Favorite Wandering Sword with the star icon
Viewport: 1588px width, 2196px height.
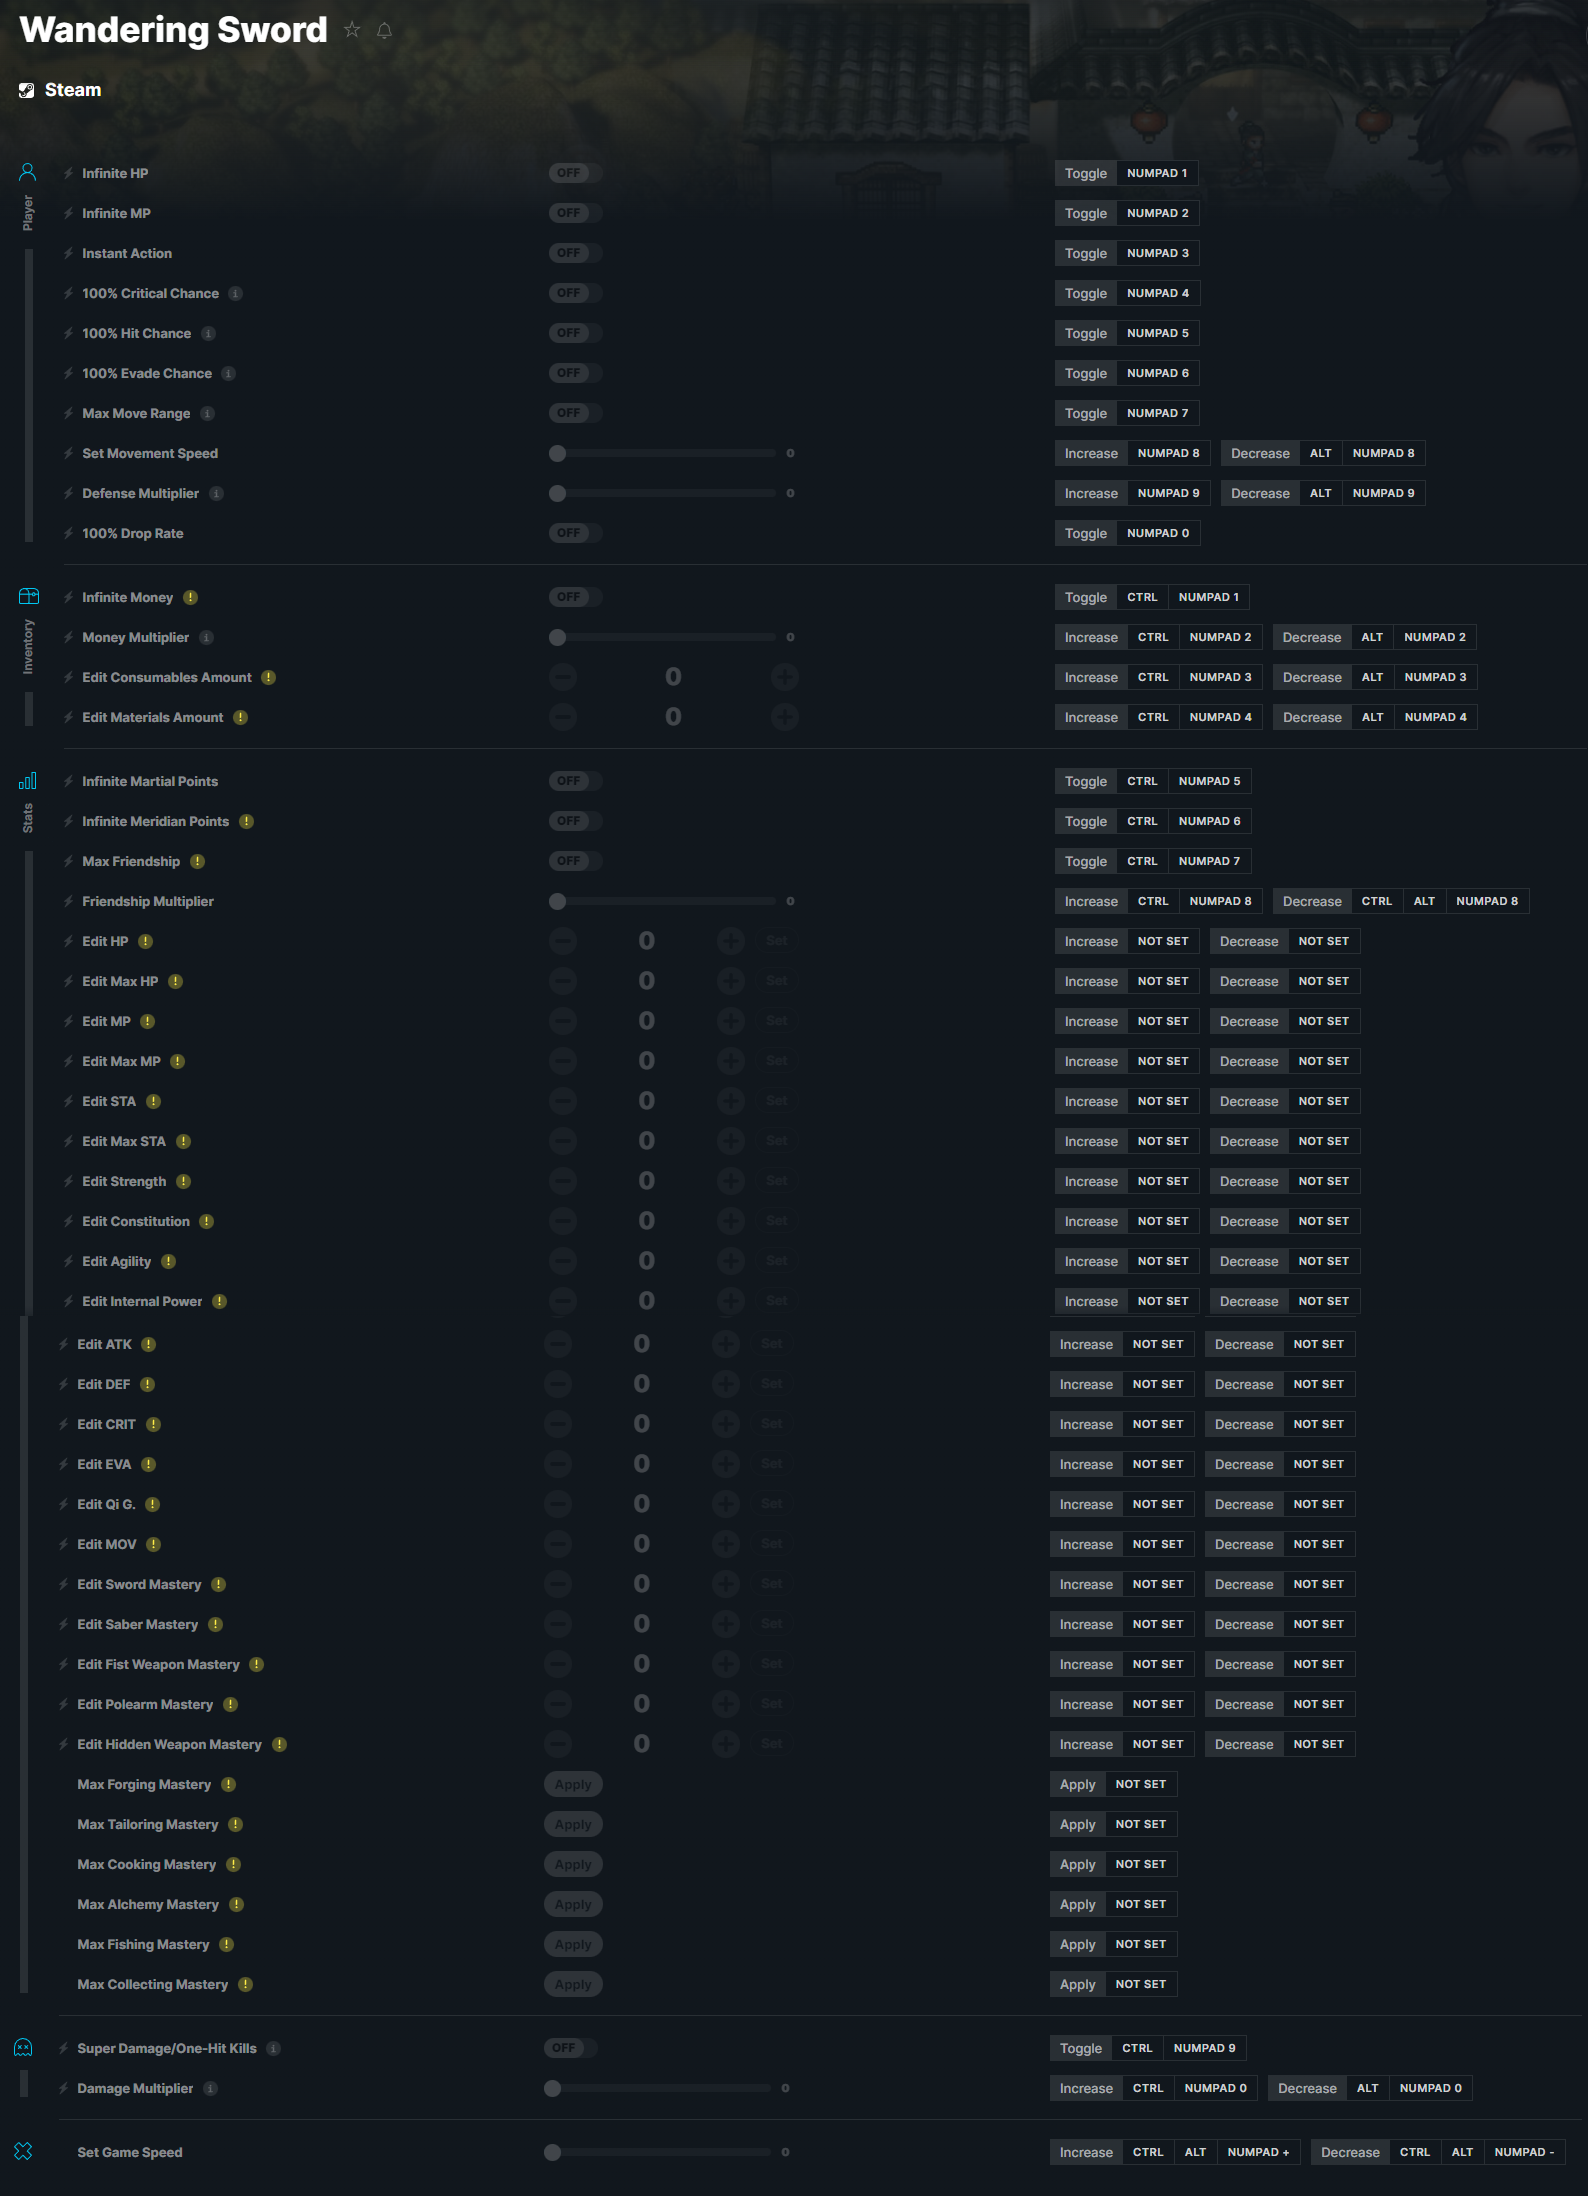click(x=352, y=30)
